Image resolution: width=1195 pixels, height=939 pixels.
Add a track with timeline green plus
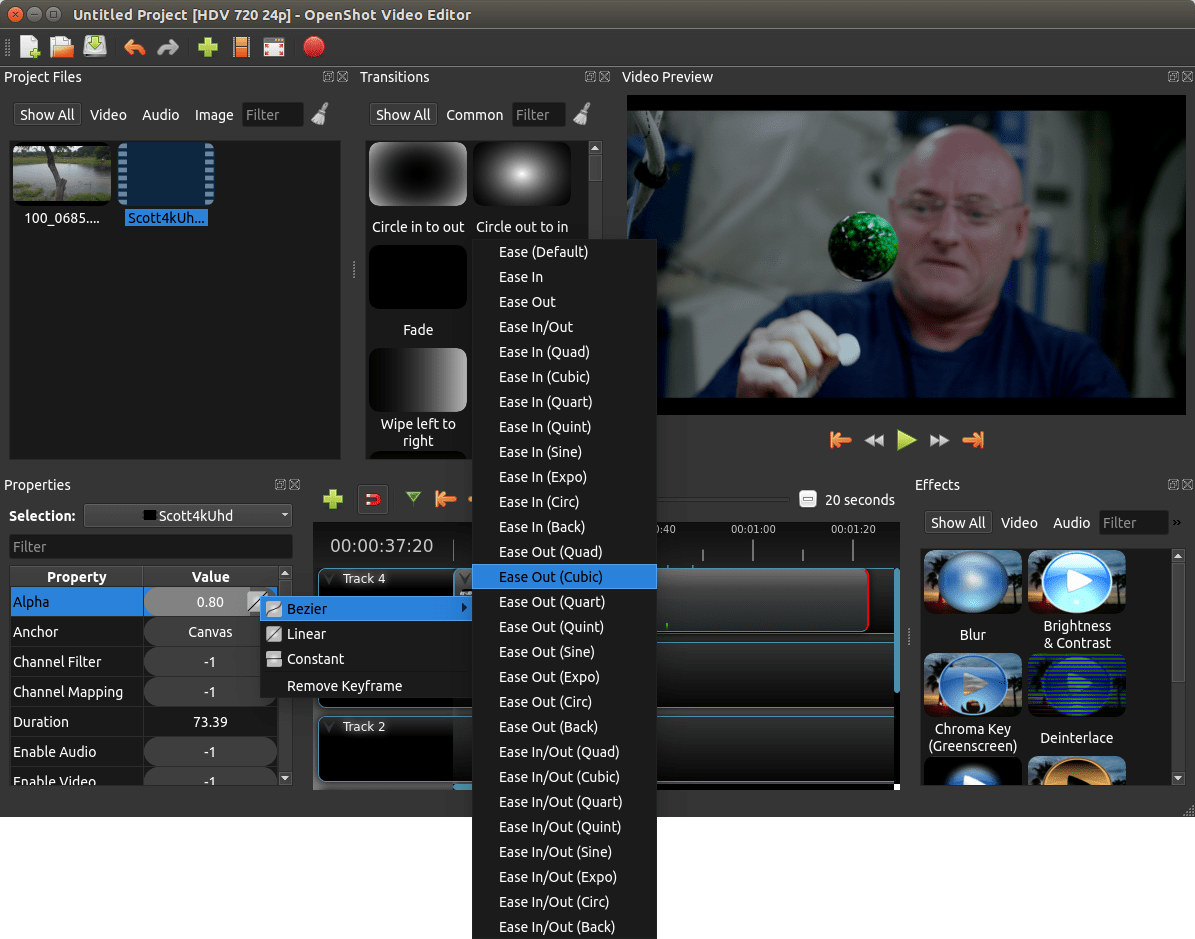pos(333,499)
